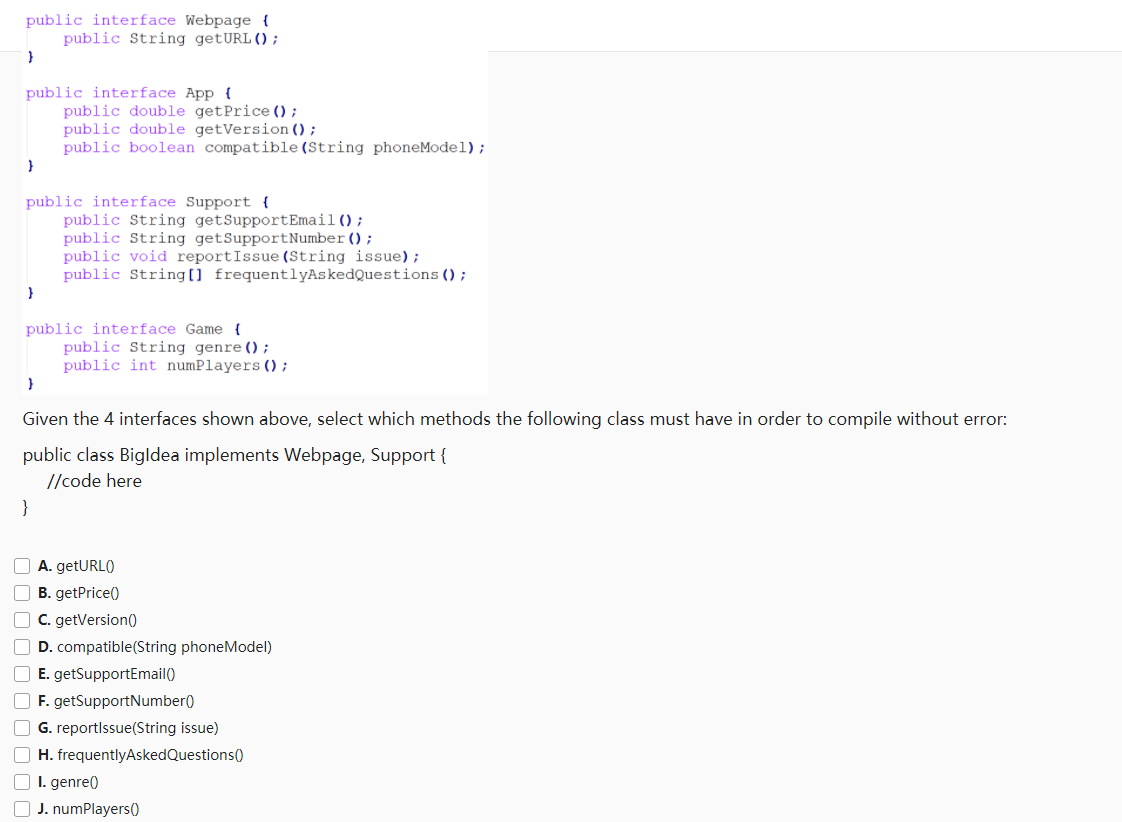Click the 'public void reportIssue' code line
This screenshot has height=822, width=1122.
(x=241, y=256)
